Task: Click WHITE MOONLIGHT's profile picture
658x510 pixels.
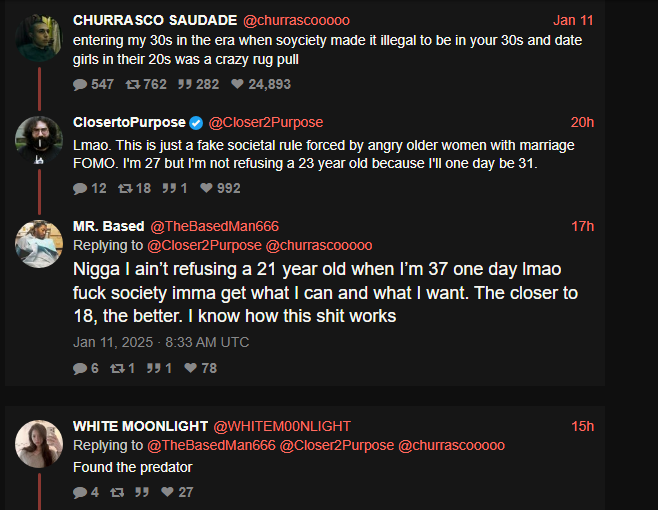Action: (x=39, y=444)
